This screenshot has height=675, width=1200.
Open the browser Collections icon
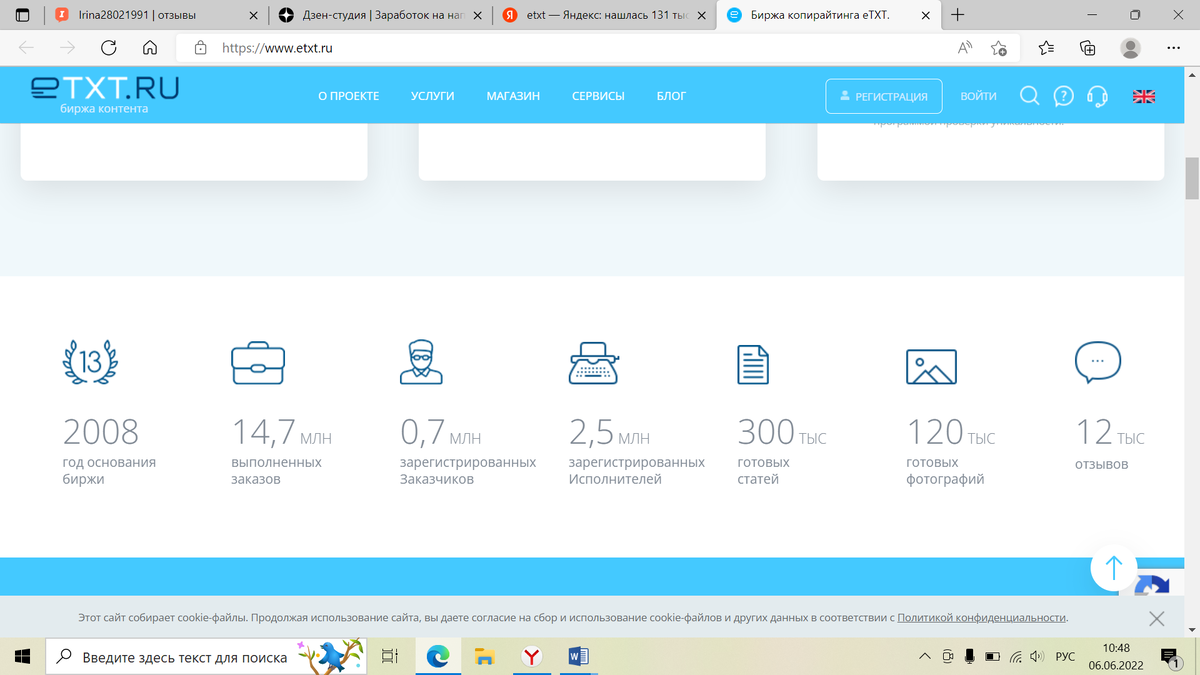[x=1088, y=47]
